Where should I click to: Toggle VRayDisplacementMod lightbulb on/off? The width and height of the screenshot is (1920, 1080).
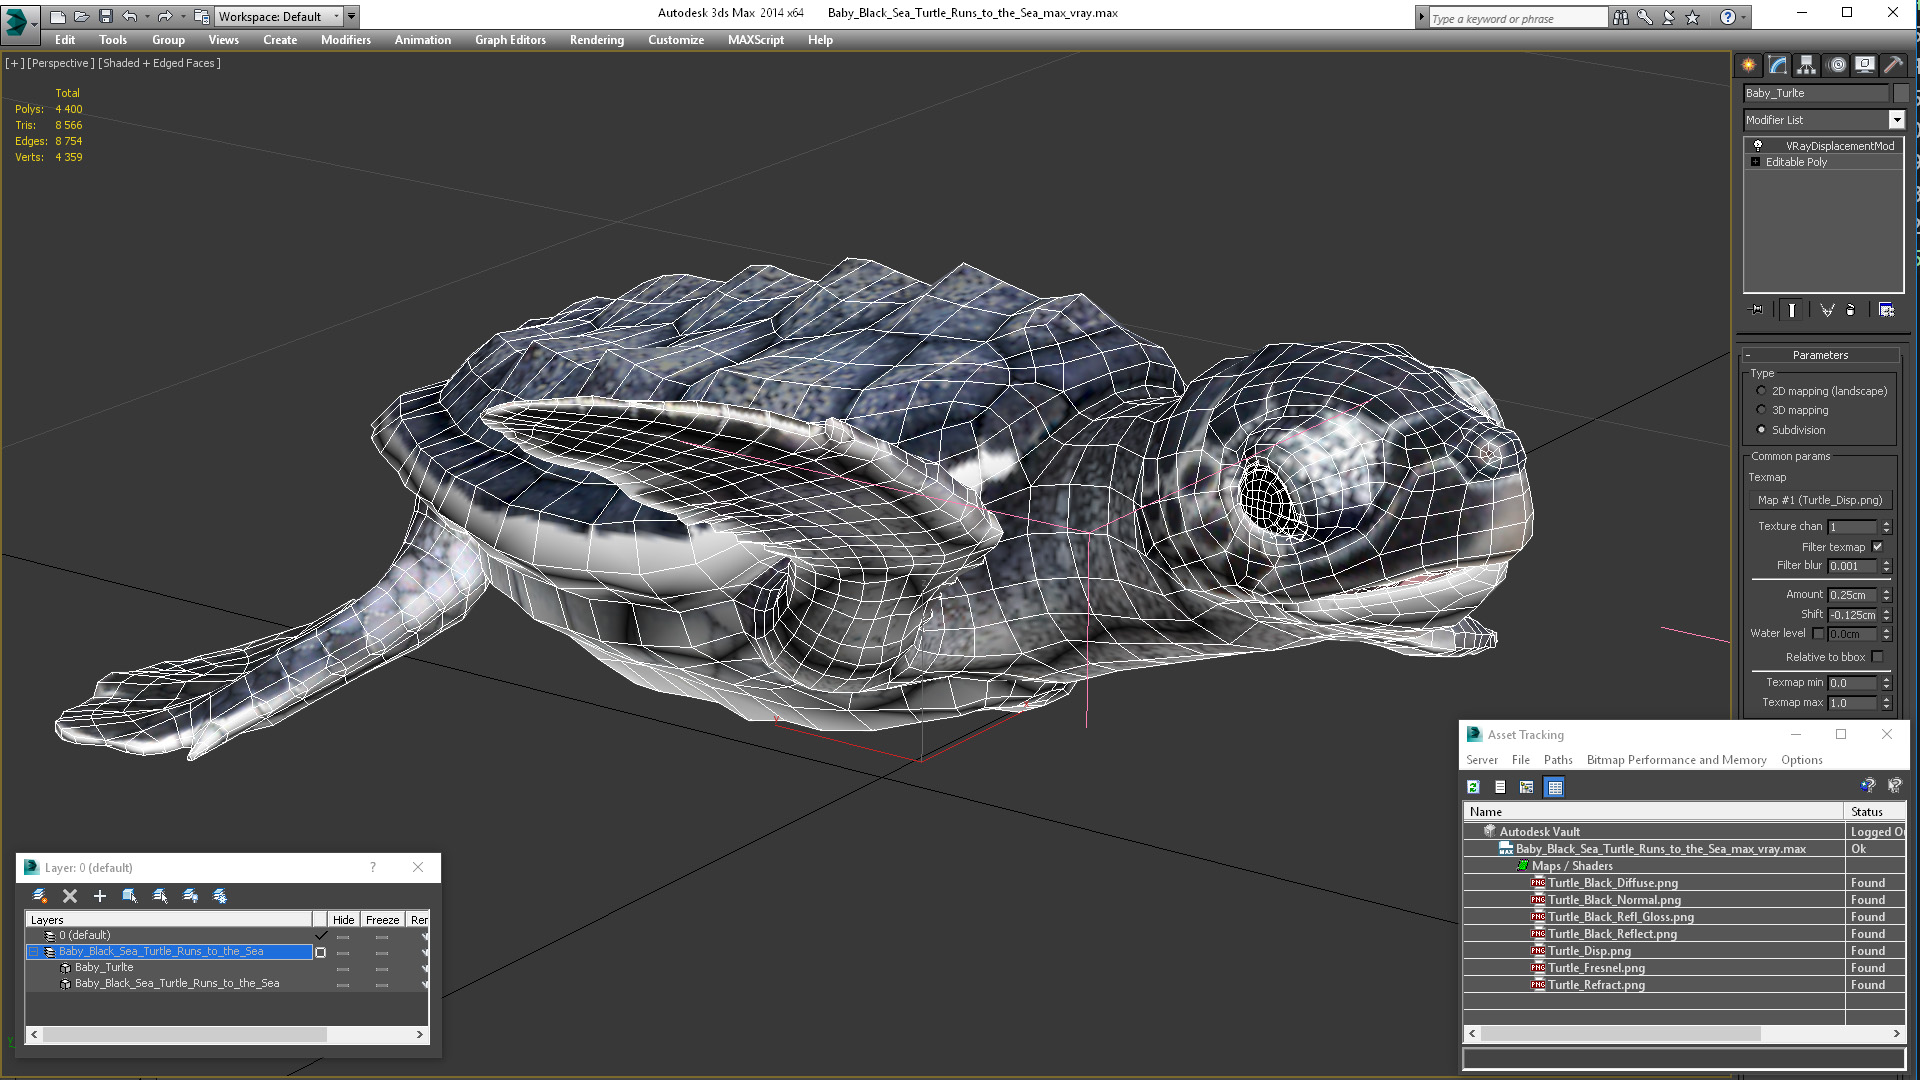[x=1757, y=145]
